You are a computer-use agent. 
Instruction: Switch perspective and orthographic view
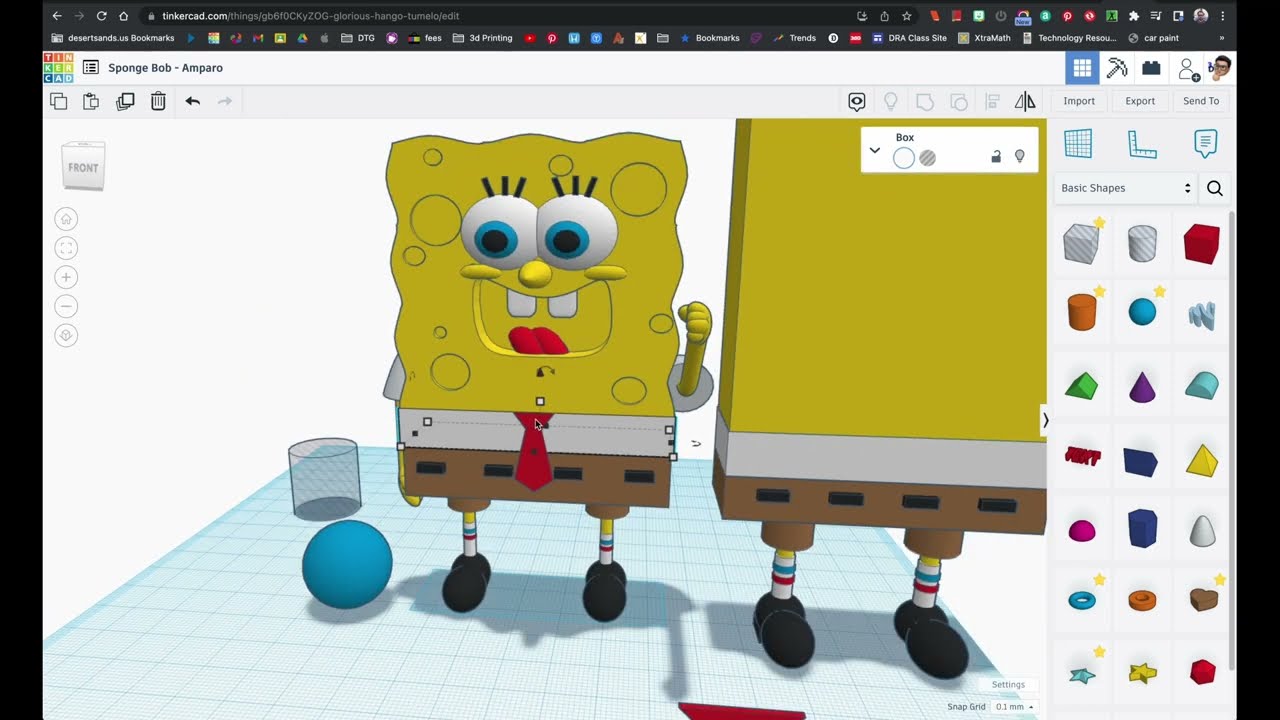pyautogui.click(x=66, y=335)
